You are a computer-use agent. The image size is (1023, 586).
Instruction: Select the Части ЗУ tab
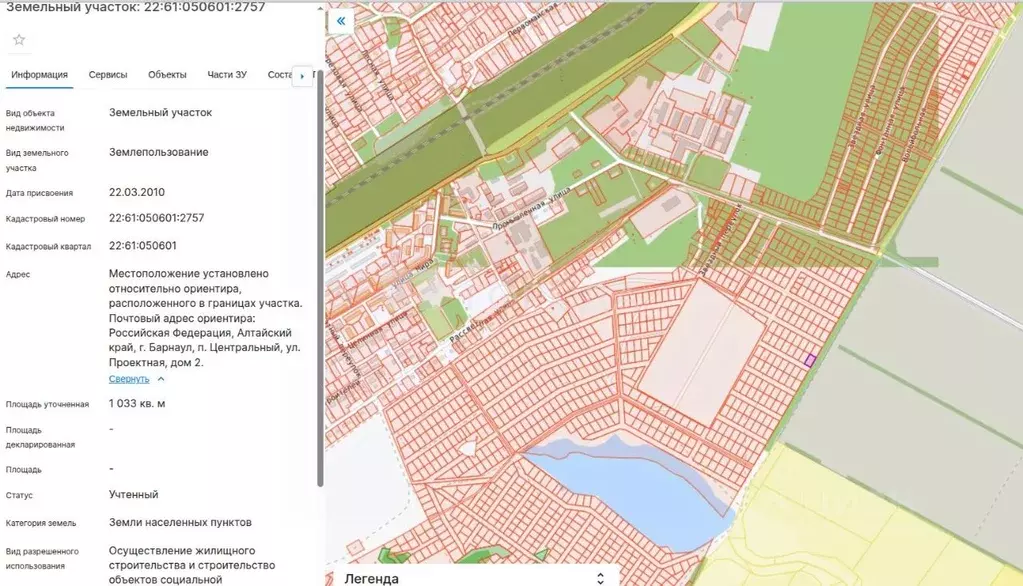[227, 75]
